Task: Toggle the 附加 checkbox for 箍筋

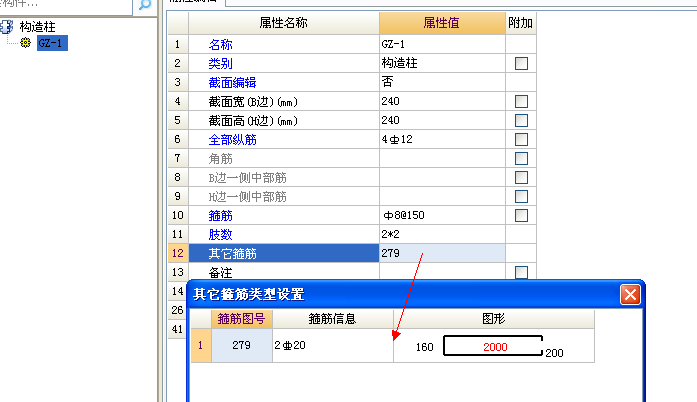Action: click(x=521, y=215)
